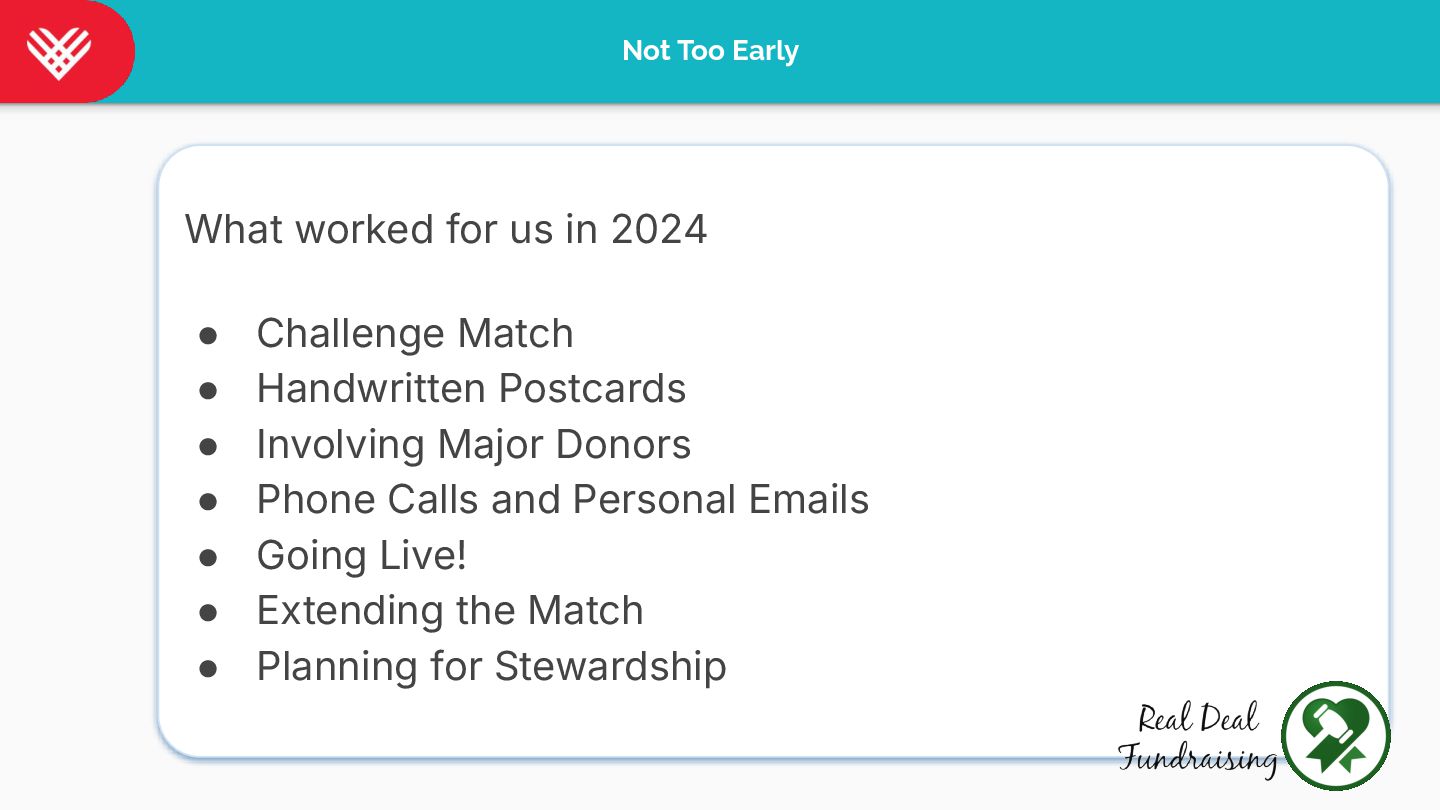
Task: Click the bullet dot beside Handwritten Postcards
Action: click(208, 390)
